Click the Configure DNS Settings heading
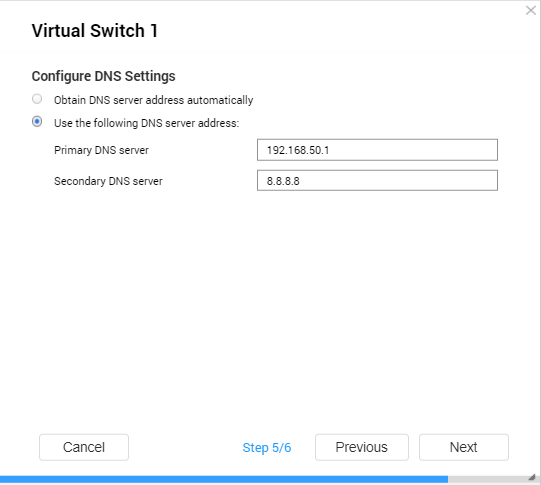This screenshot has width=541, height=485. [x=104, y=76]
